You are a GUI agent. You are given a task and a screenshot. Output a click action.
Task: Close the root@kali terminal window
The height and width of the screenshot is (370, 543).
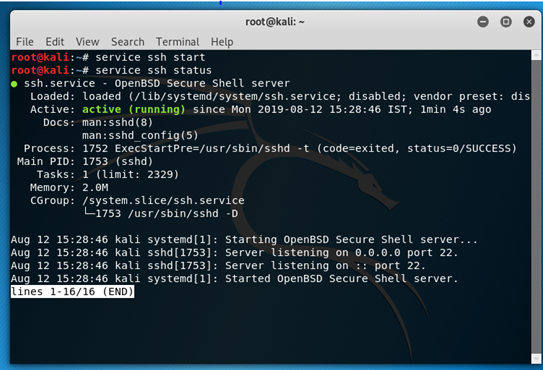point(529,22)
